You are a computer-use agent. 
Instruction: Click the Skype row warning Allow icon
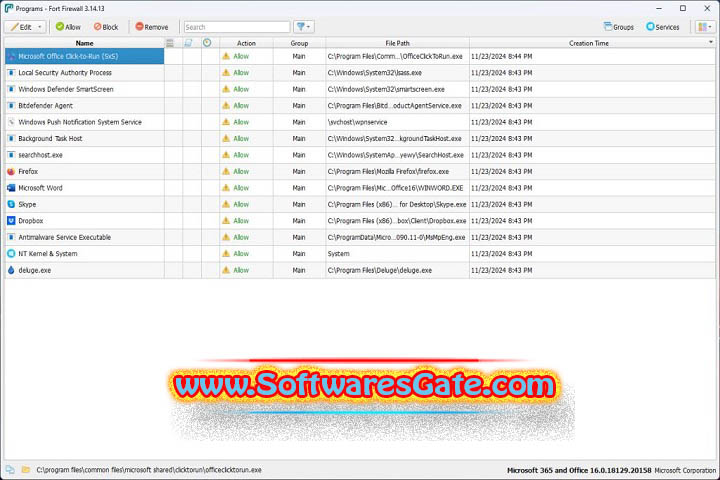coord(226,204)
